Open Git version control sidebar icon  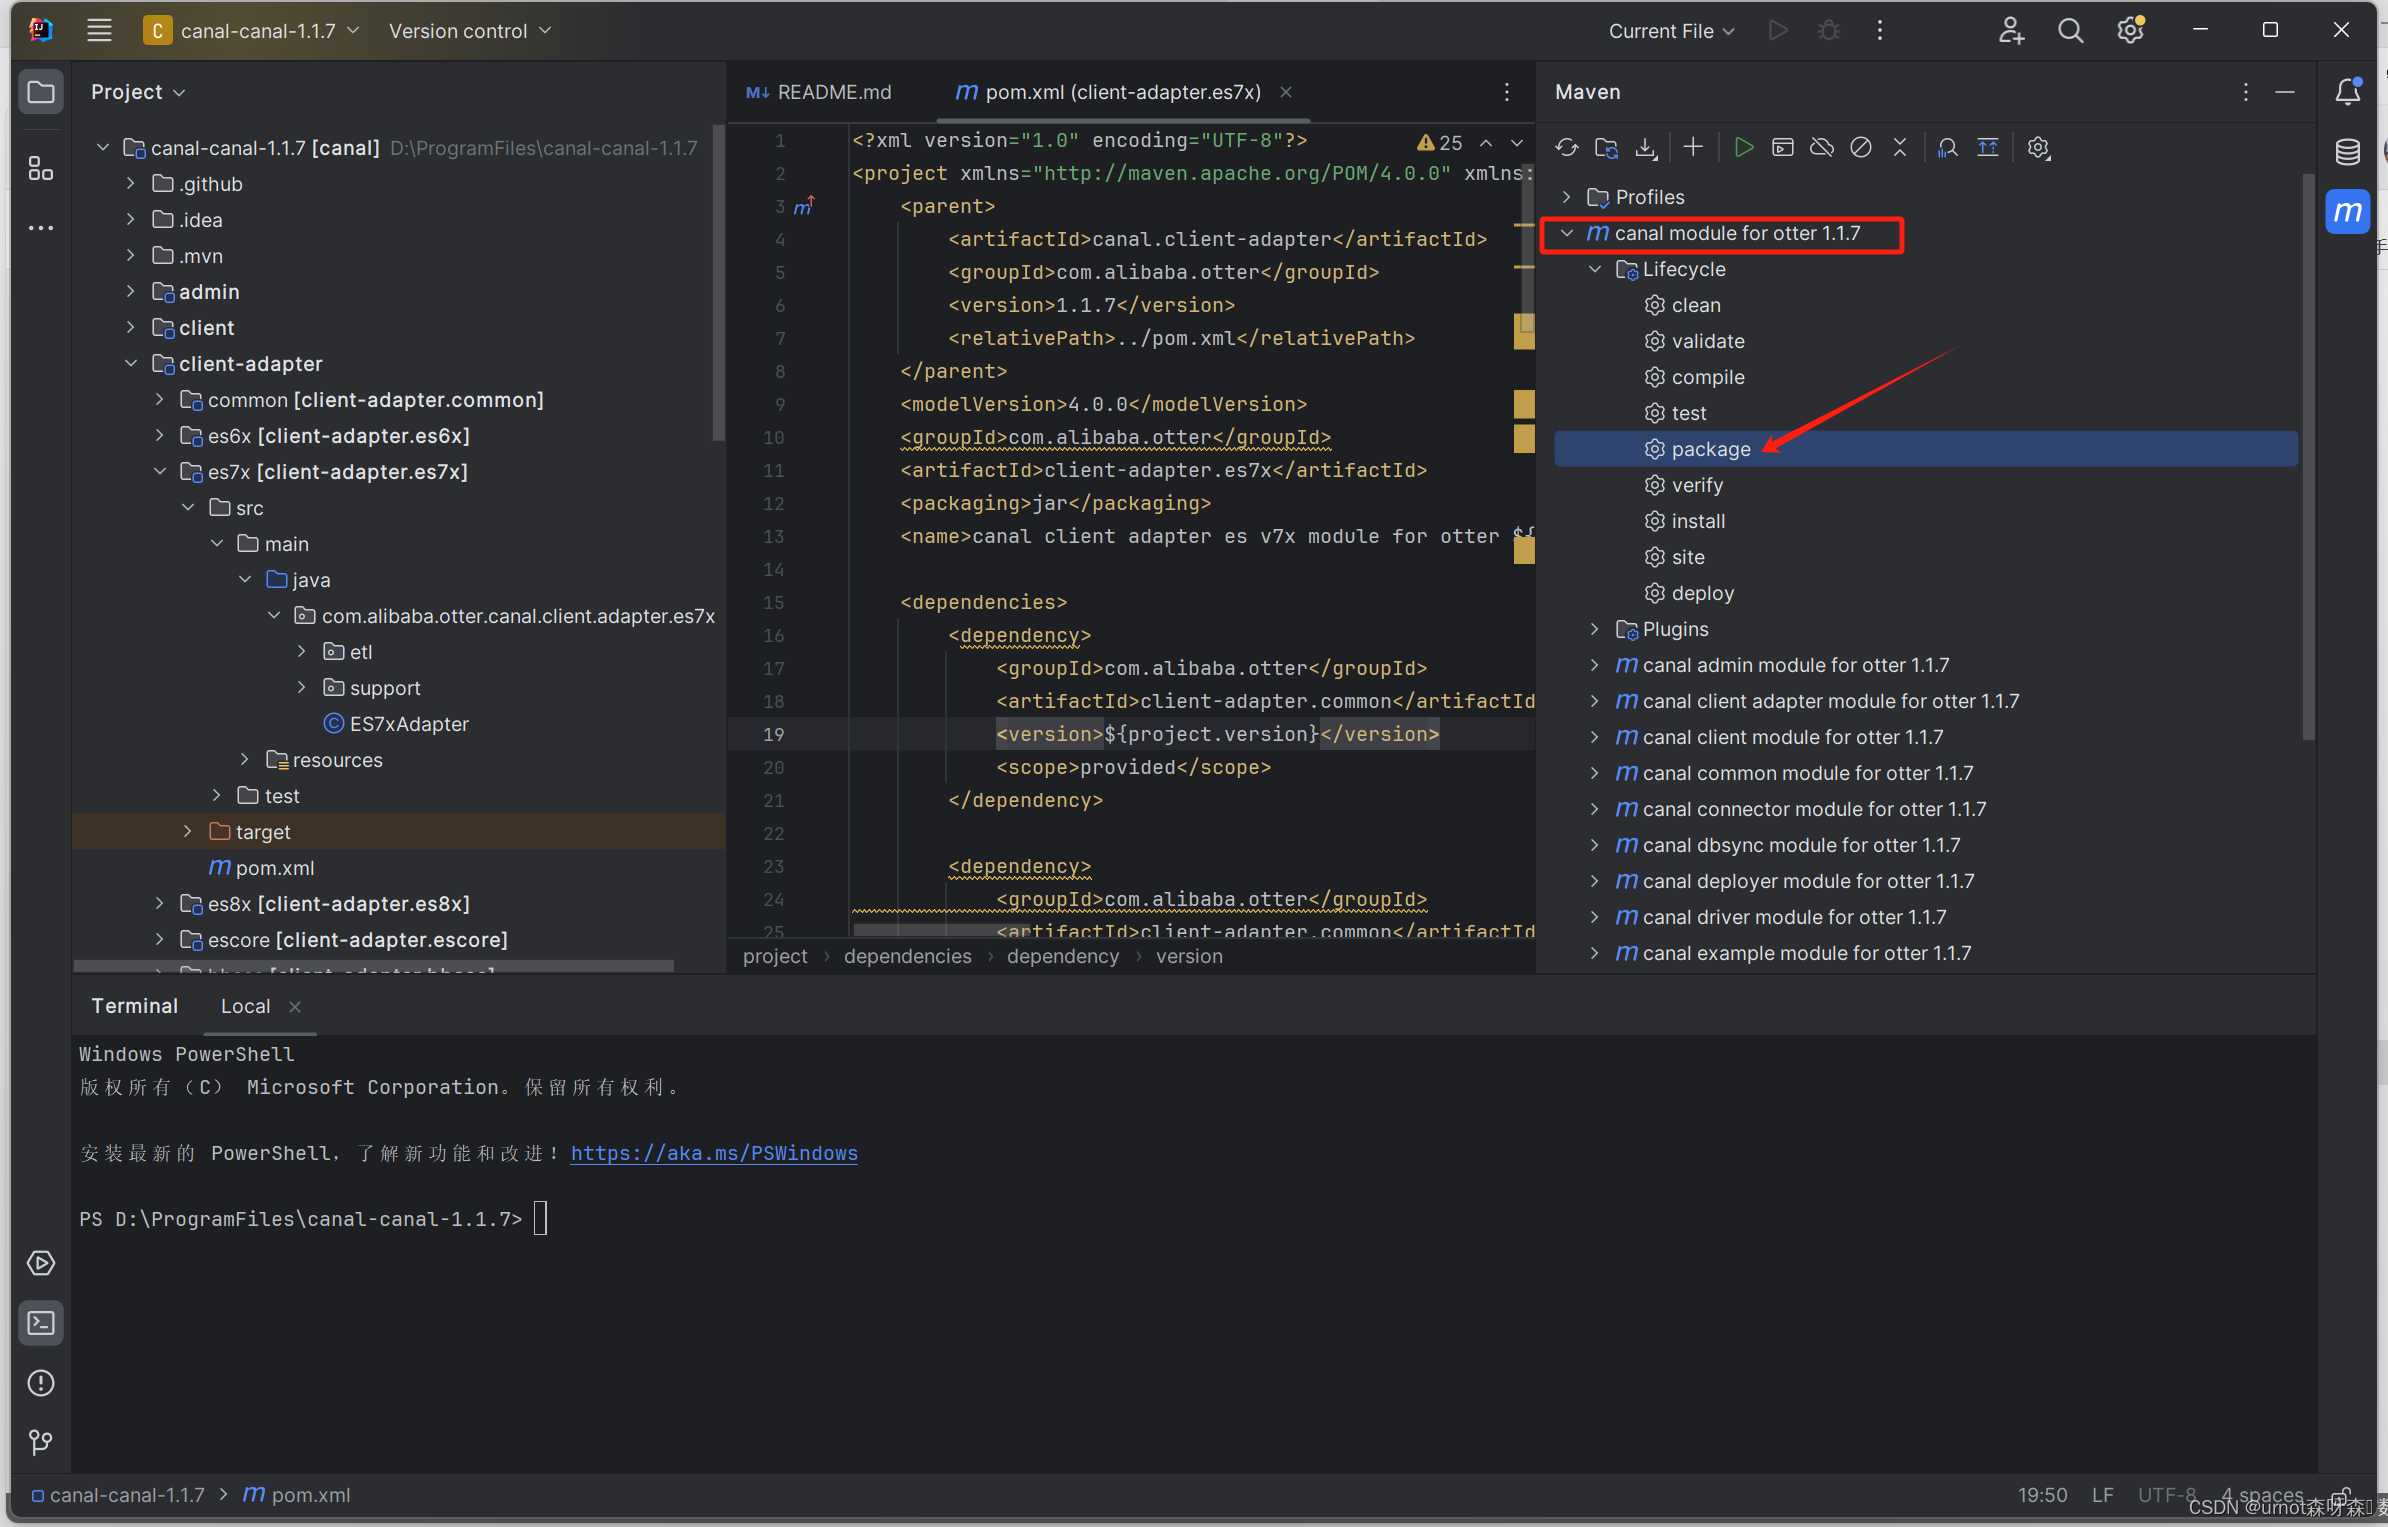pos(41,1442)
